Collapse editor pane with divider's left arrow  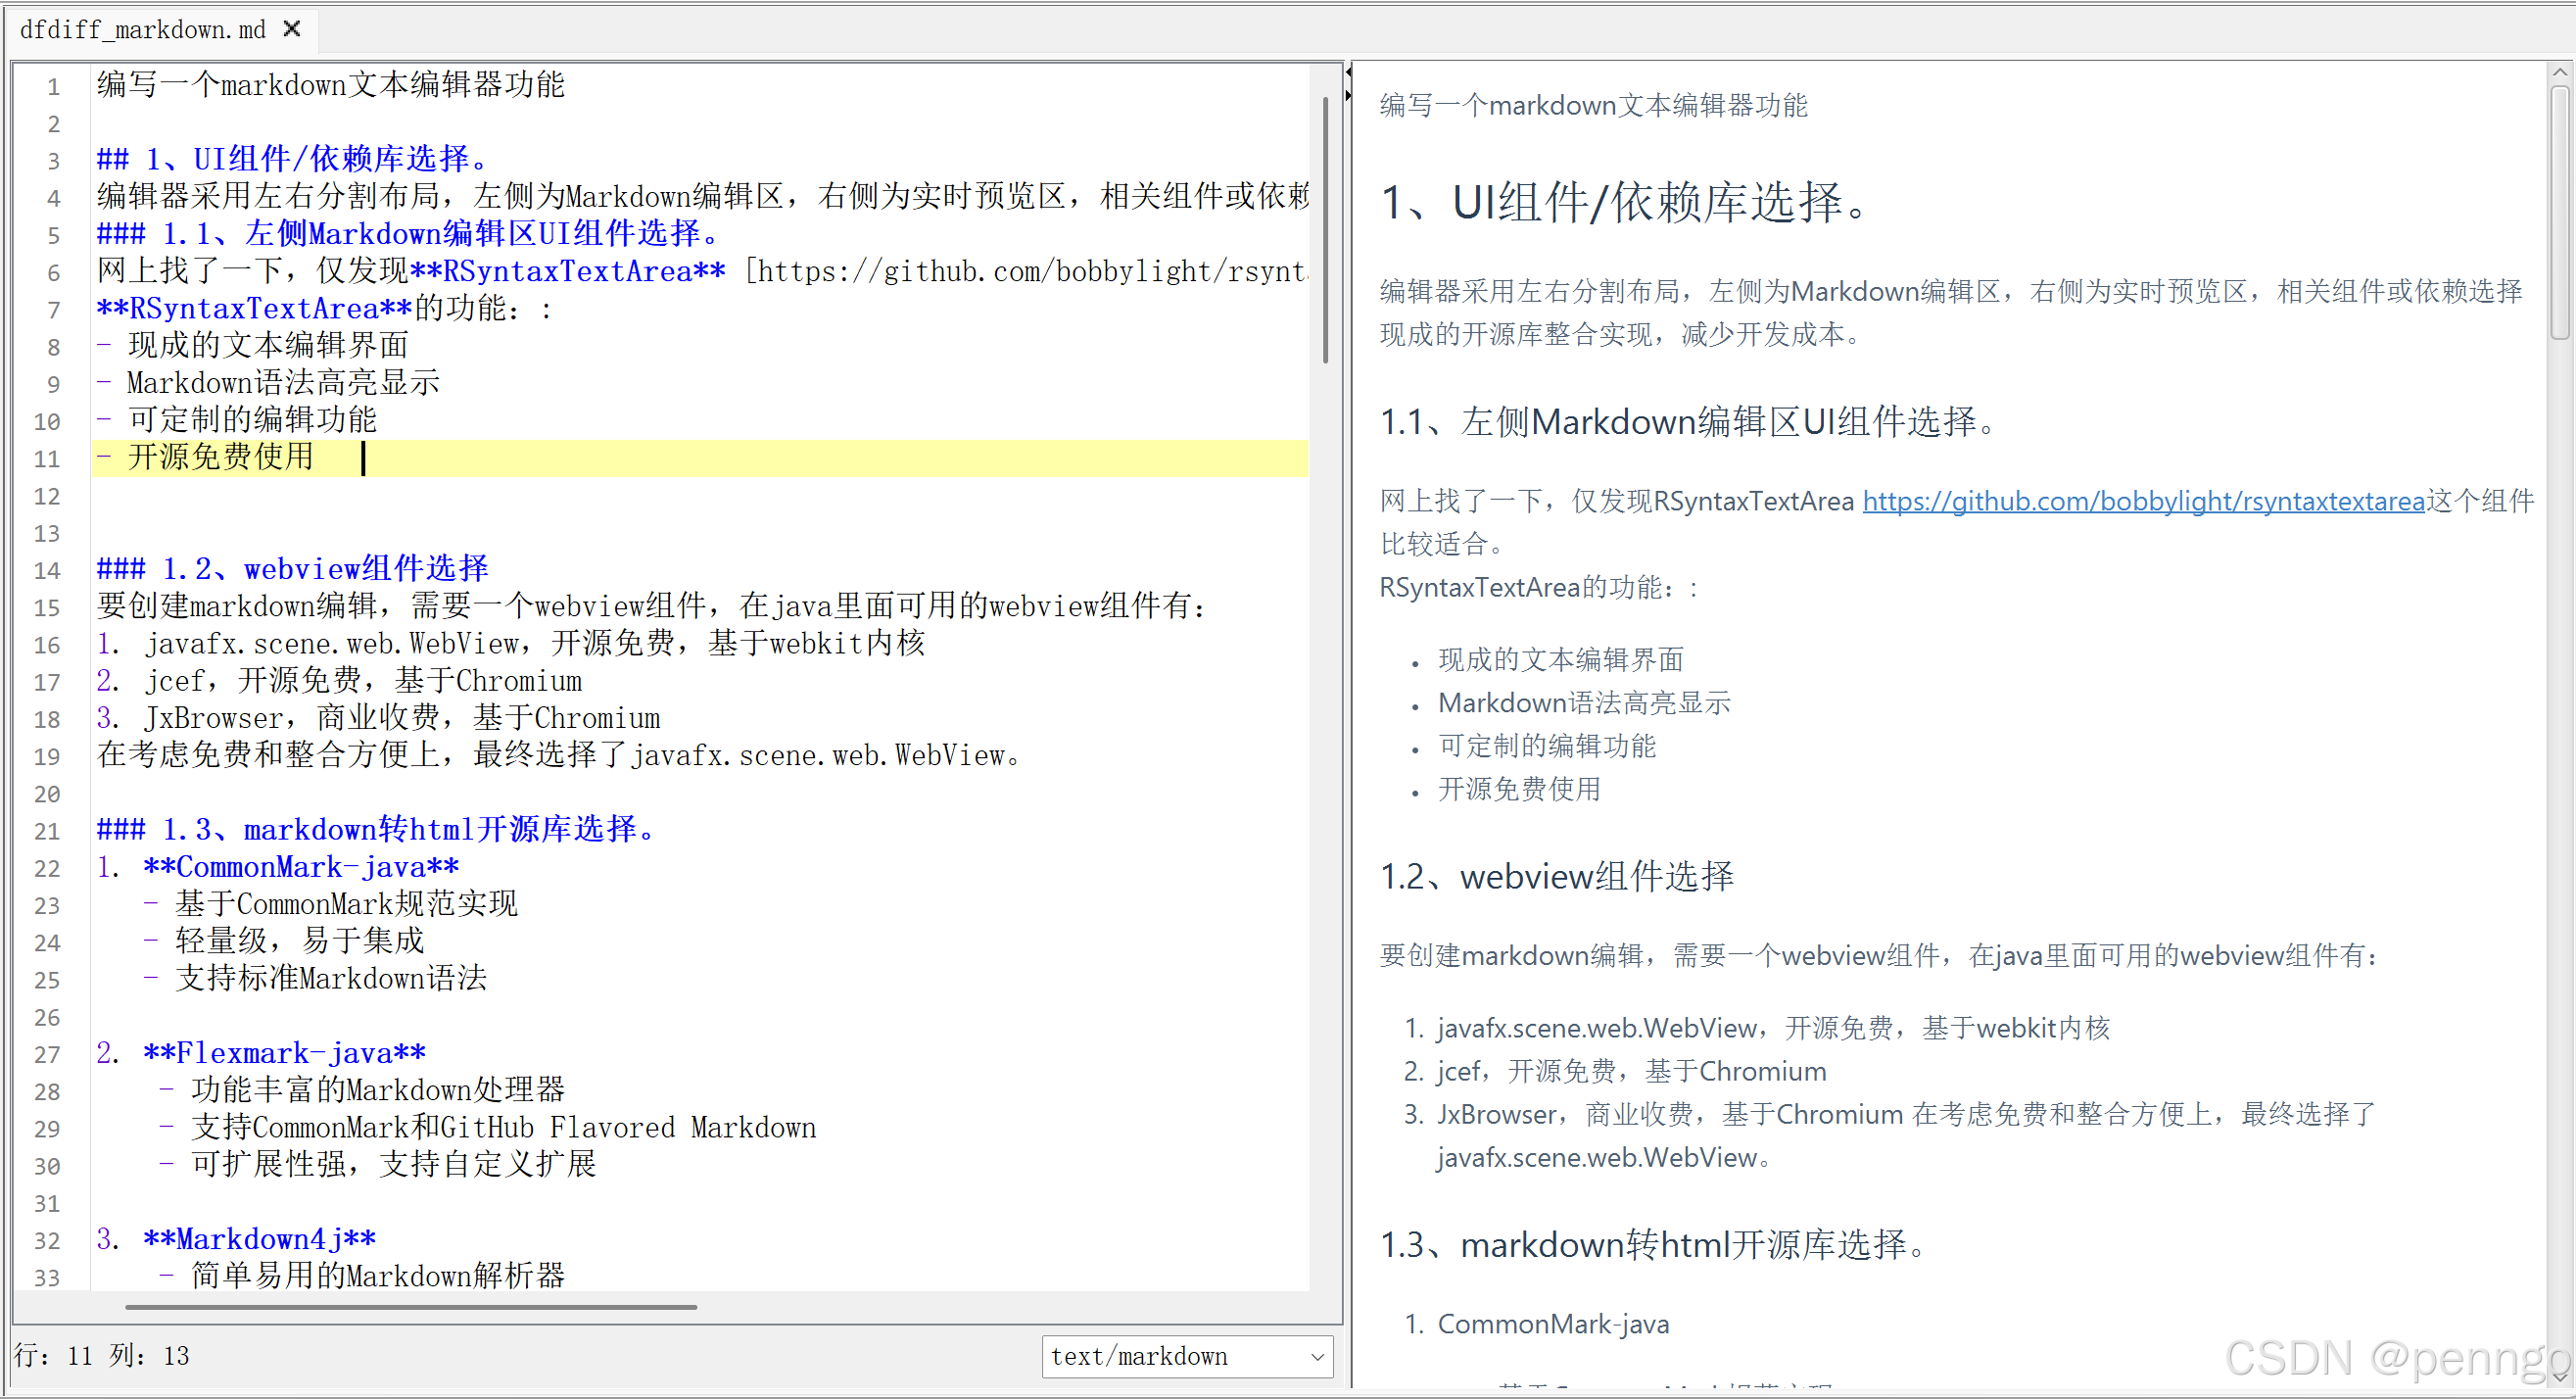click(1348, 72)
